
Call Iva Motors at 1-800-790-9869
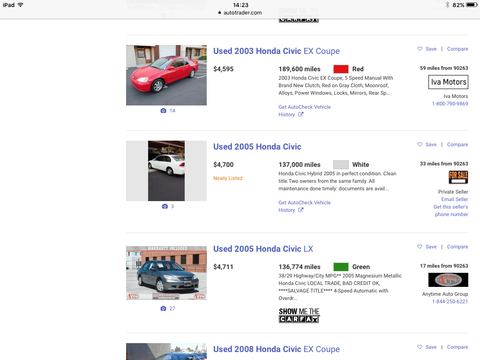point(450,104)
